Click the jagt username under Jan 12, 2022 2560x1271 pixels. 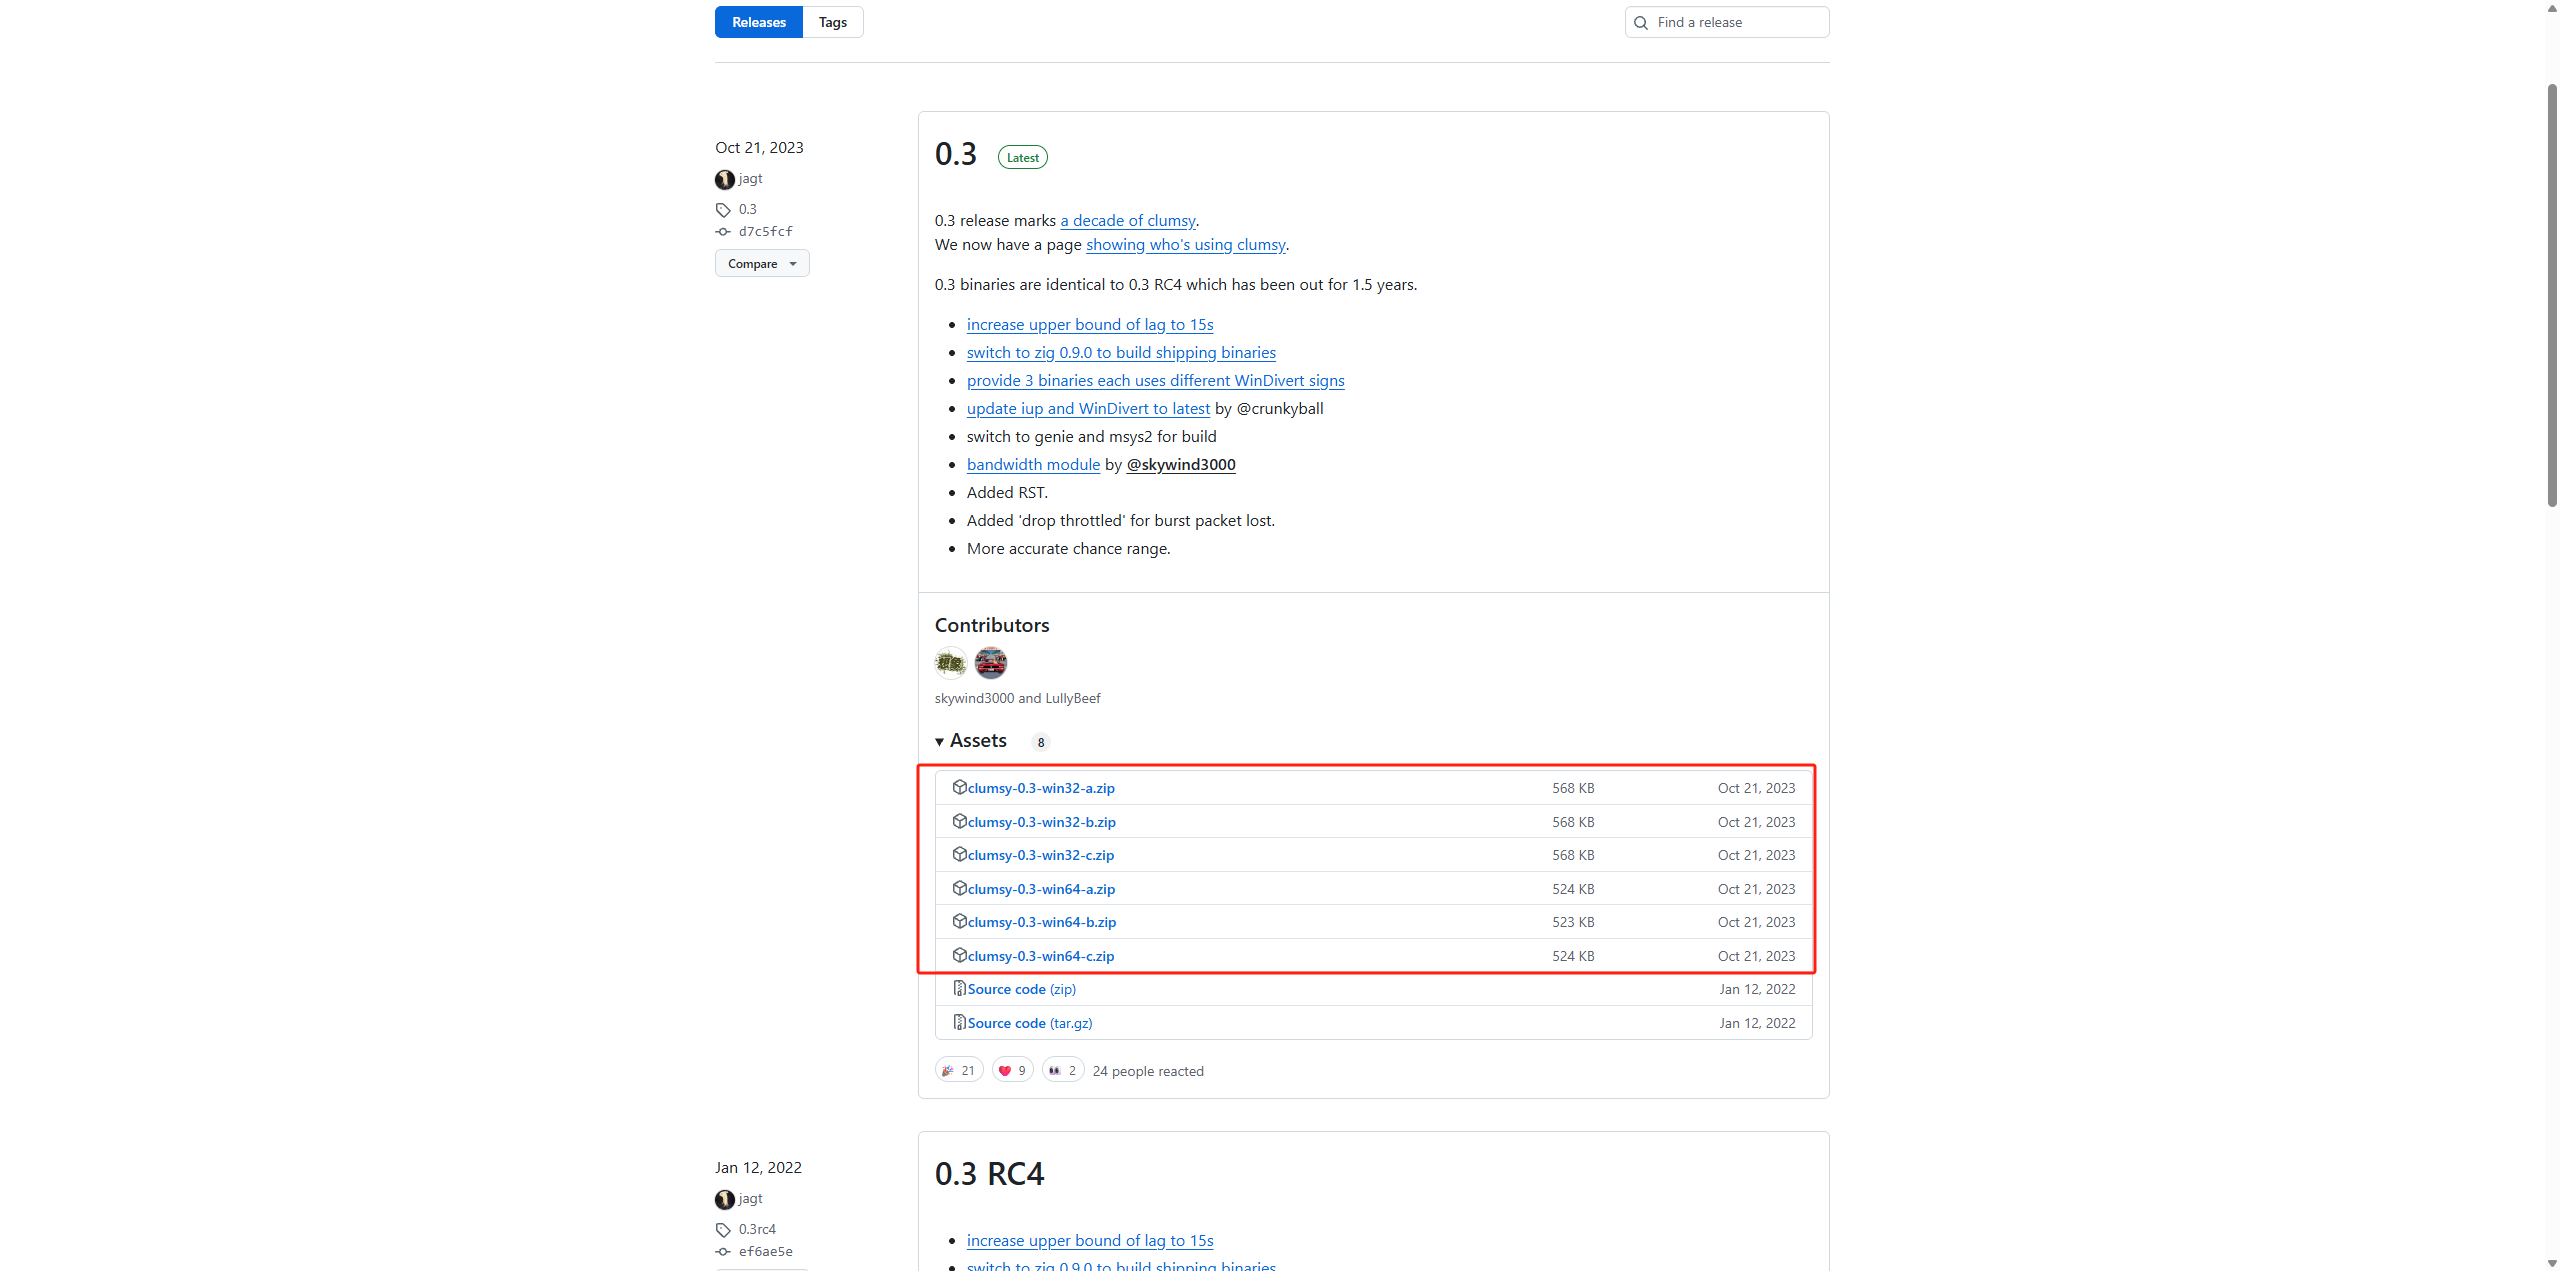(x=751, y=1198)
